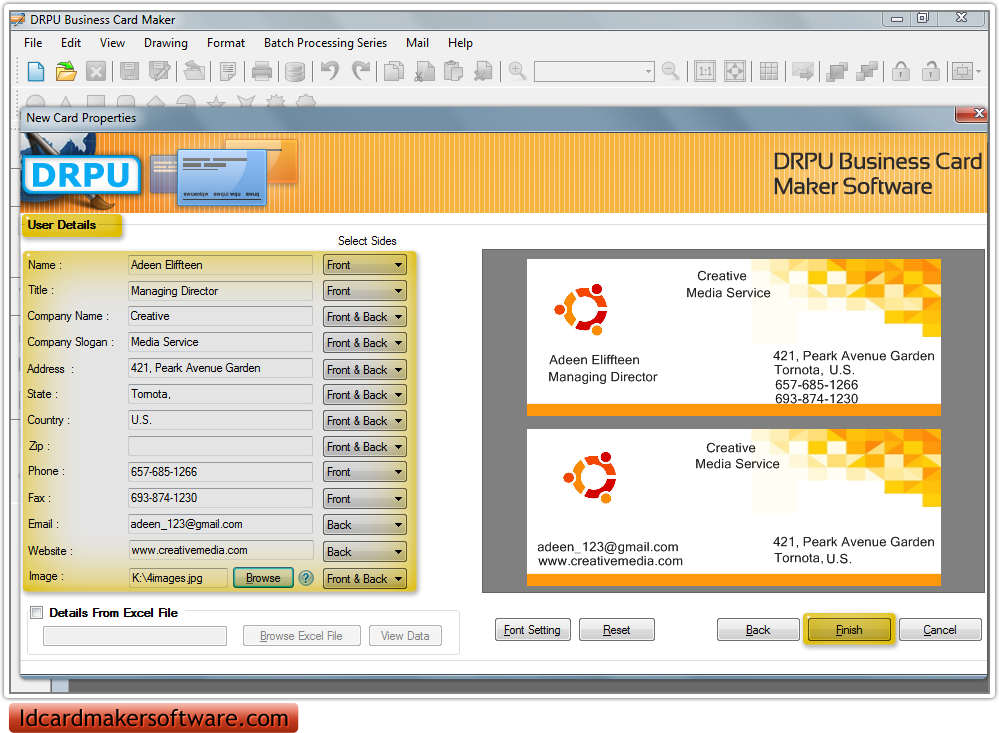The image size is (999, 733).
Task: Click the Redo arrow icon
Action: pos(361,71)
